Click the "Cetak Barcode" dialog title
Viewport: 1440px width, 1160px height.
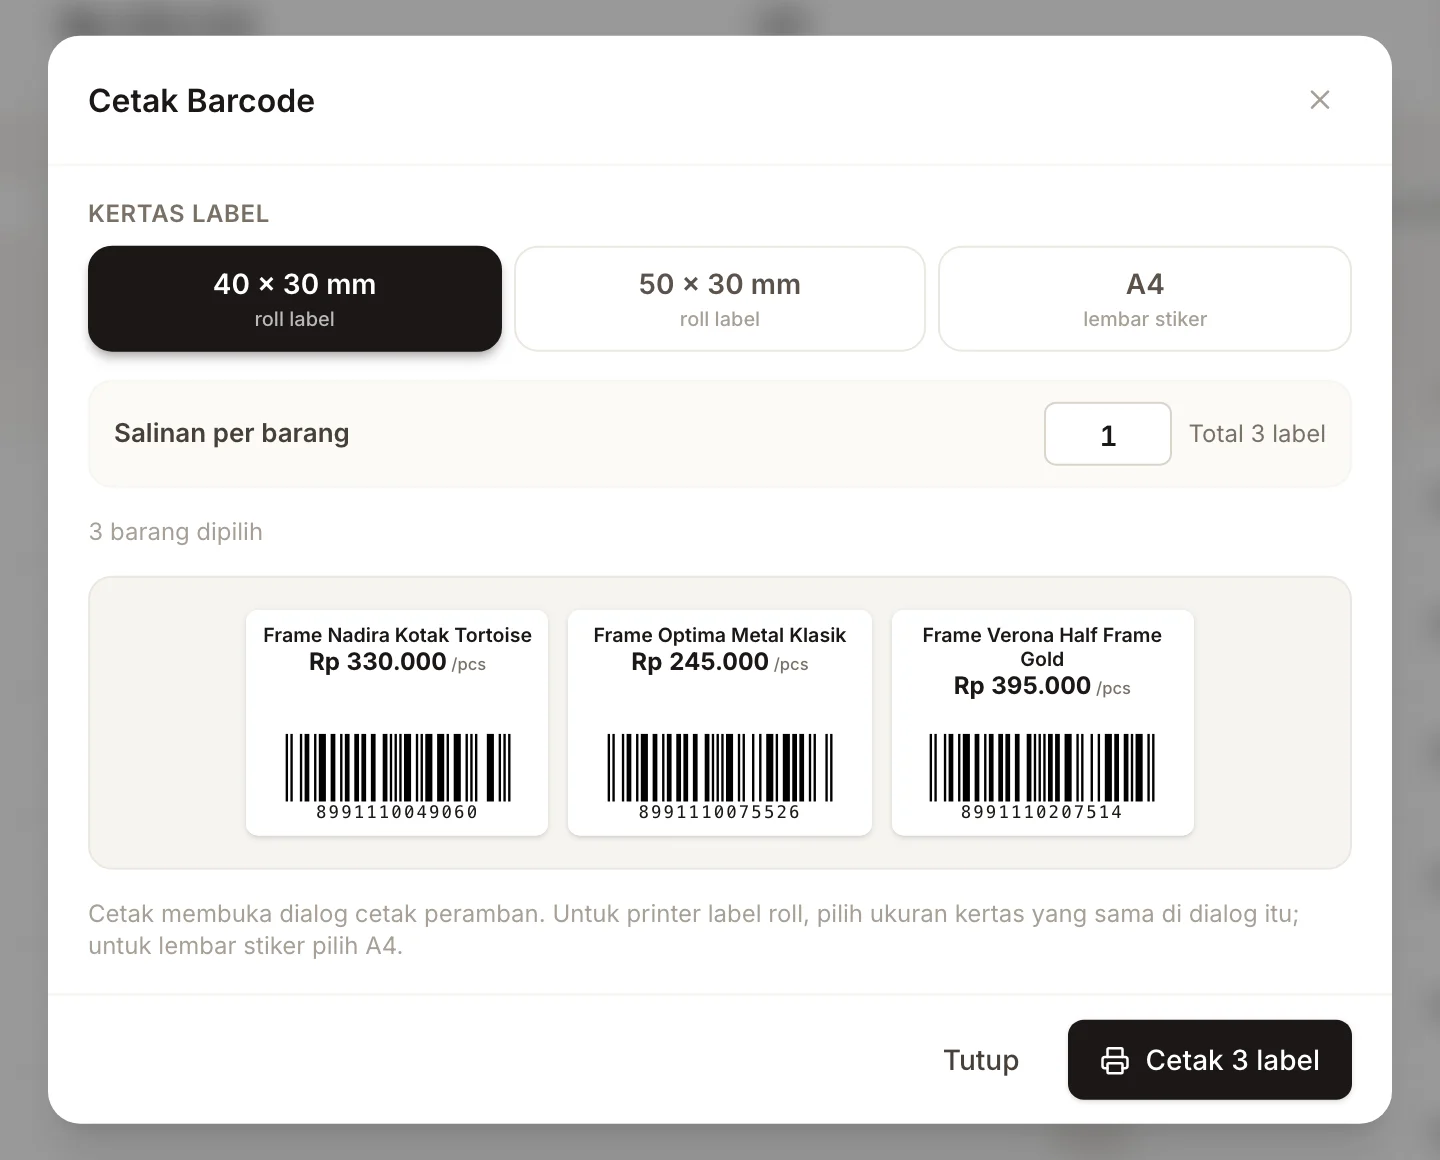point(202,101)
